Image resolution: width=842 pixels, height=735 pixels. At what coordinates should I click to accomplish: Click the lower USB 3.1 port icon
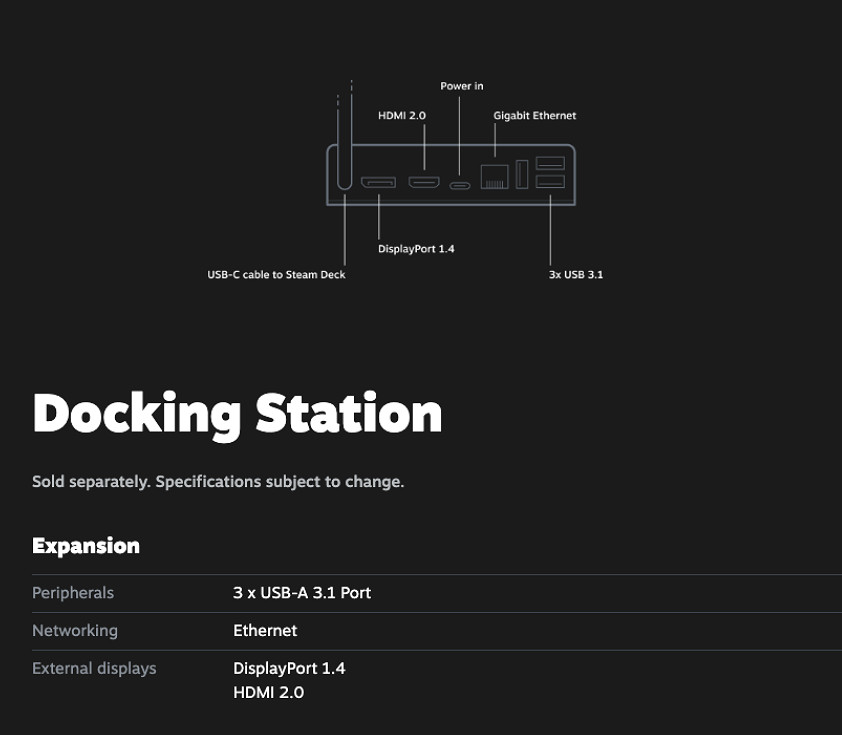click(550, 180)
